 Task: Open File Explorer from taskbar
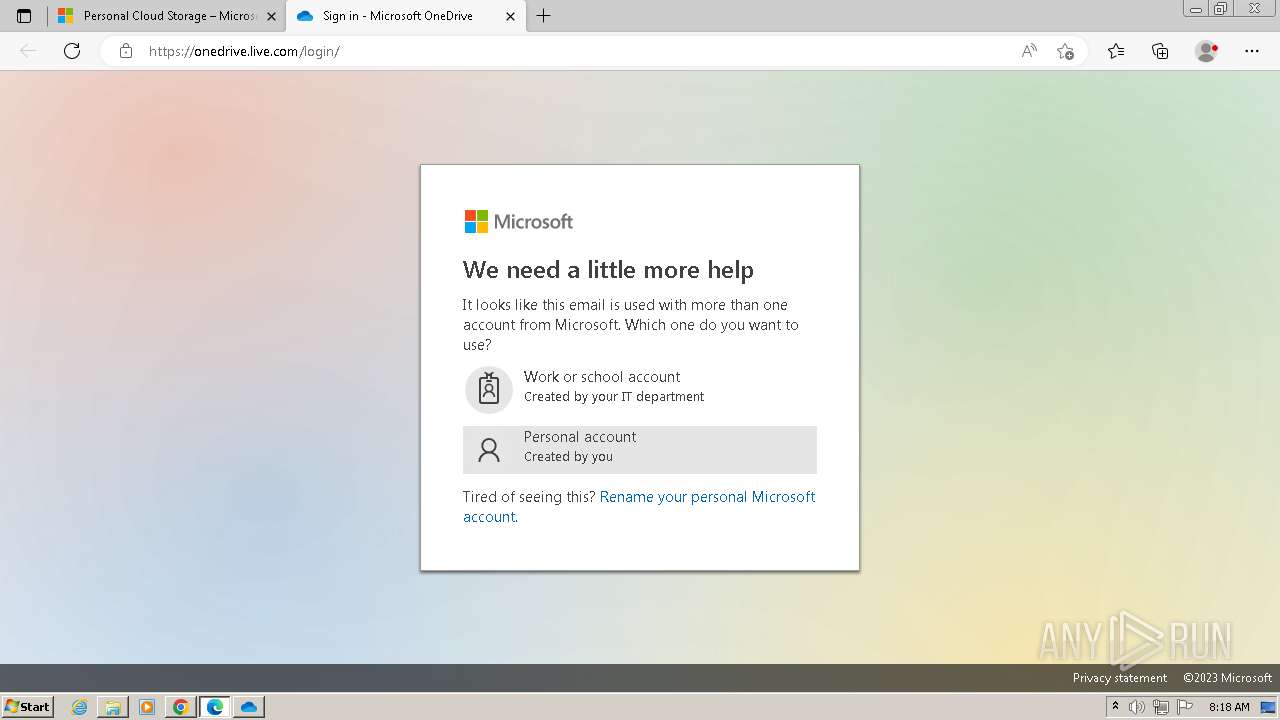113,707
